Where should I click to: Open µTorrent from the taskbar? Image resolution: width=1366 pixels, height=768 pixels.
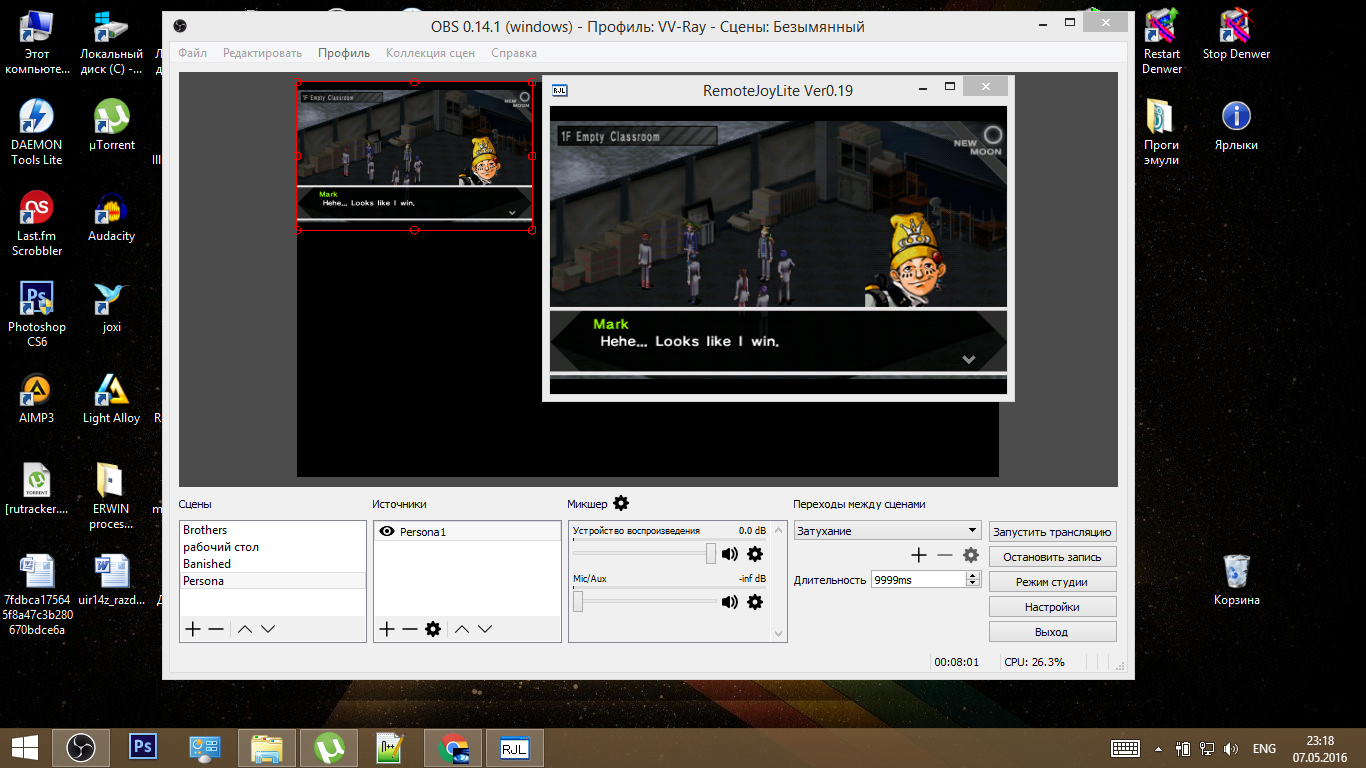click(x=329, y=747)
